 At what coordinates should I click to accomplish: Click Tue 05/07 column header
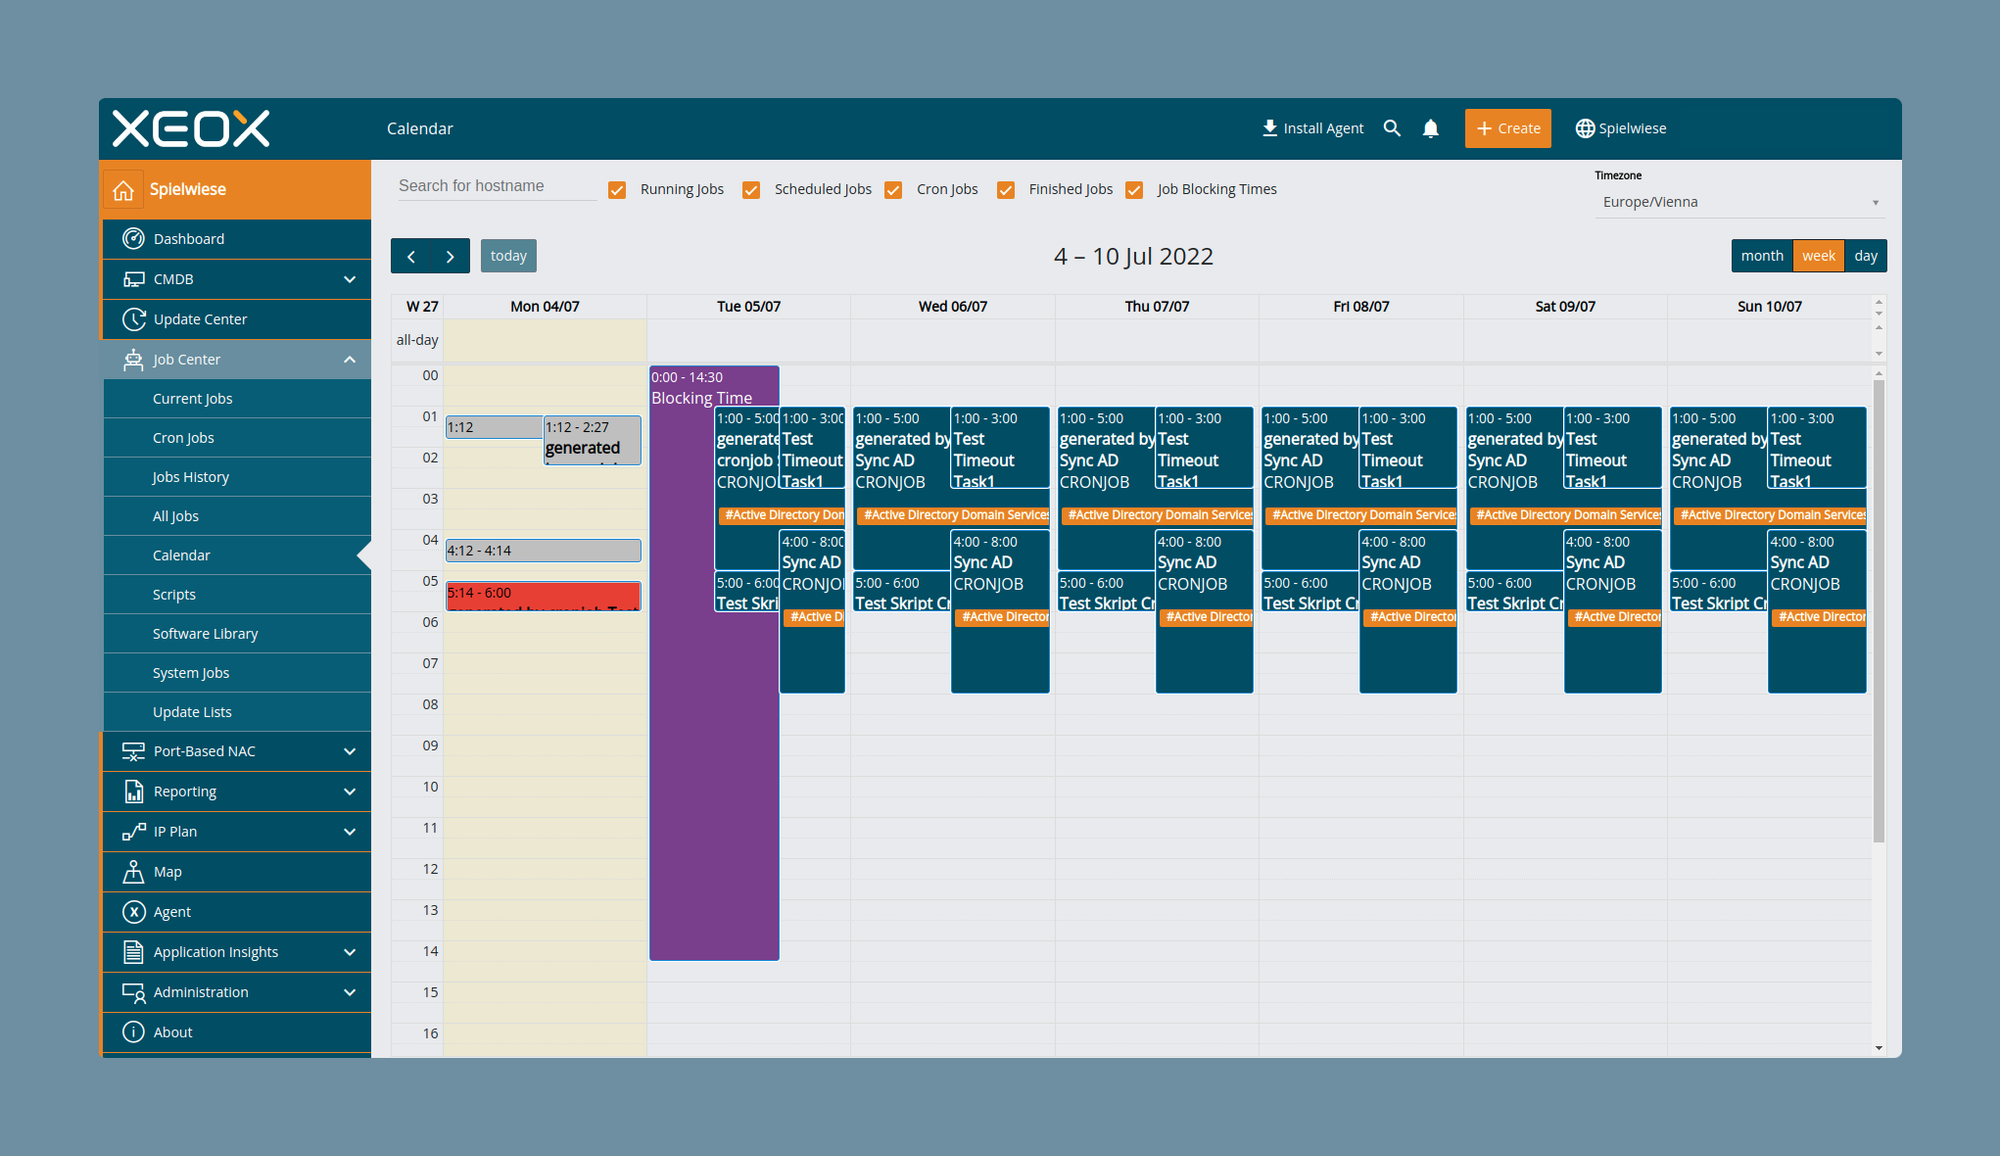click(749, 307)
